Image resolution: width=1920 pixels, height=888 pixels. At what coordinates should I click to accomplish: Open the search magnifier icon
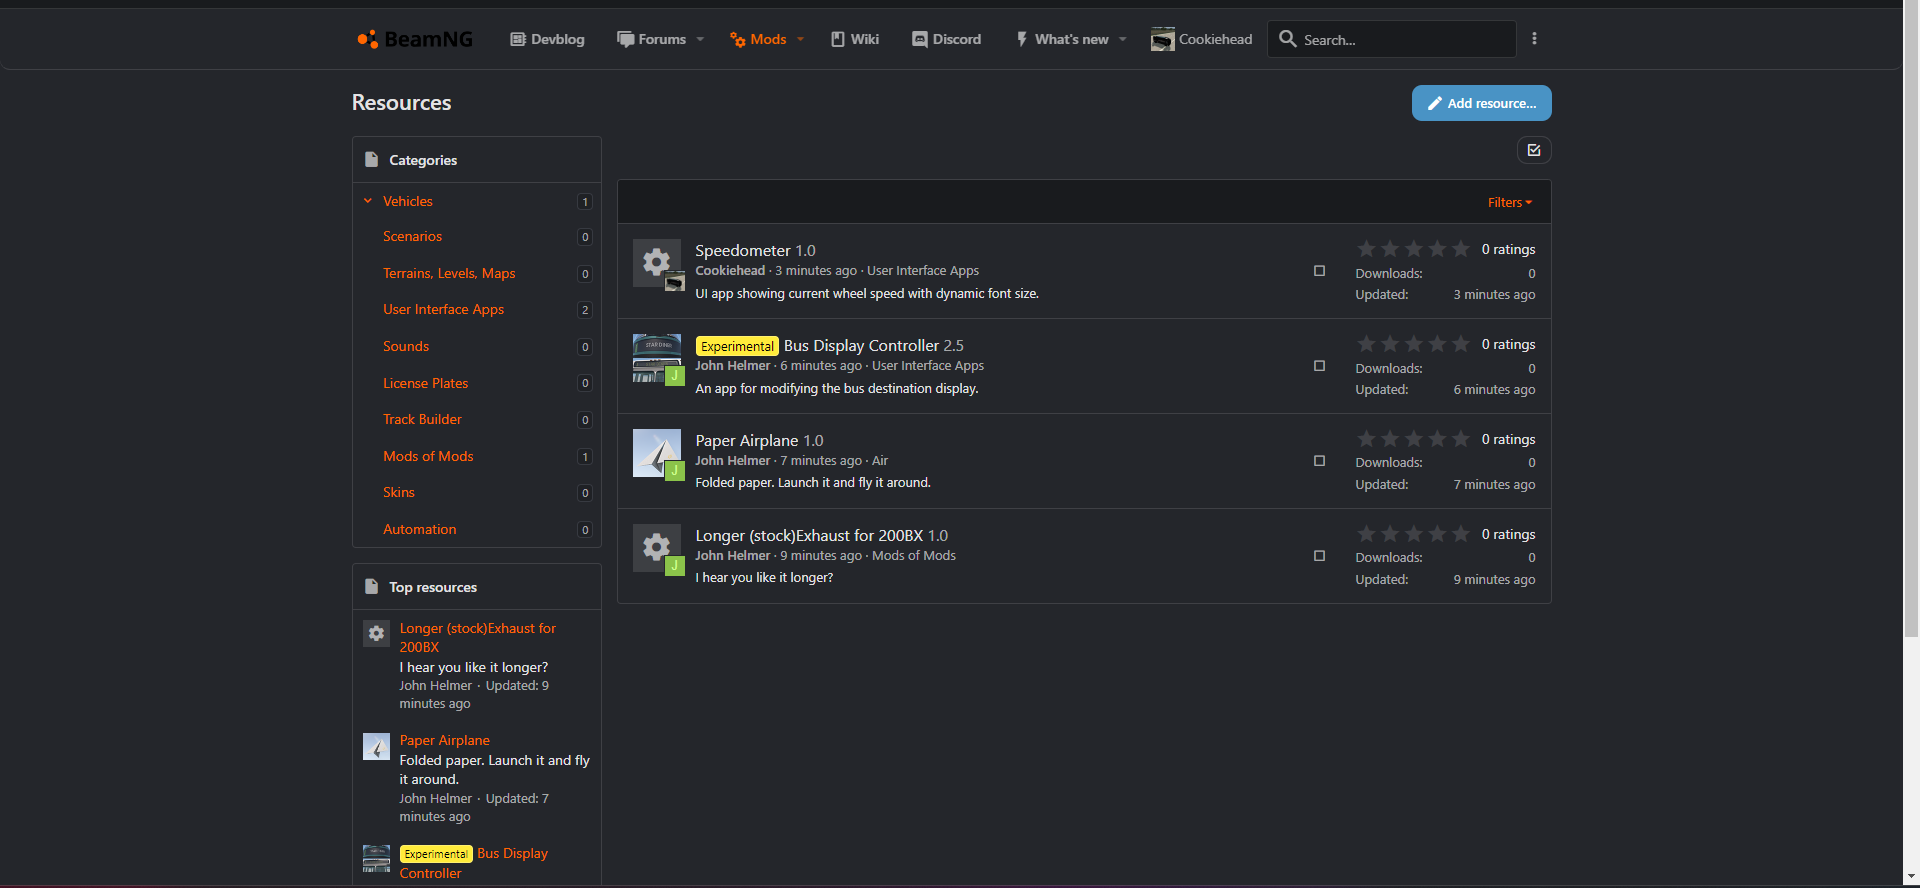pos(1288,39)
